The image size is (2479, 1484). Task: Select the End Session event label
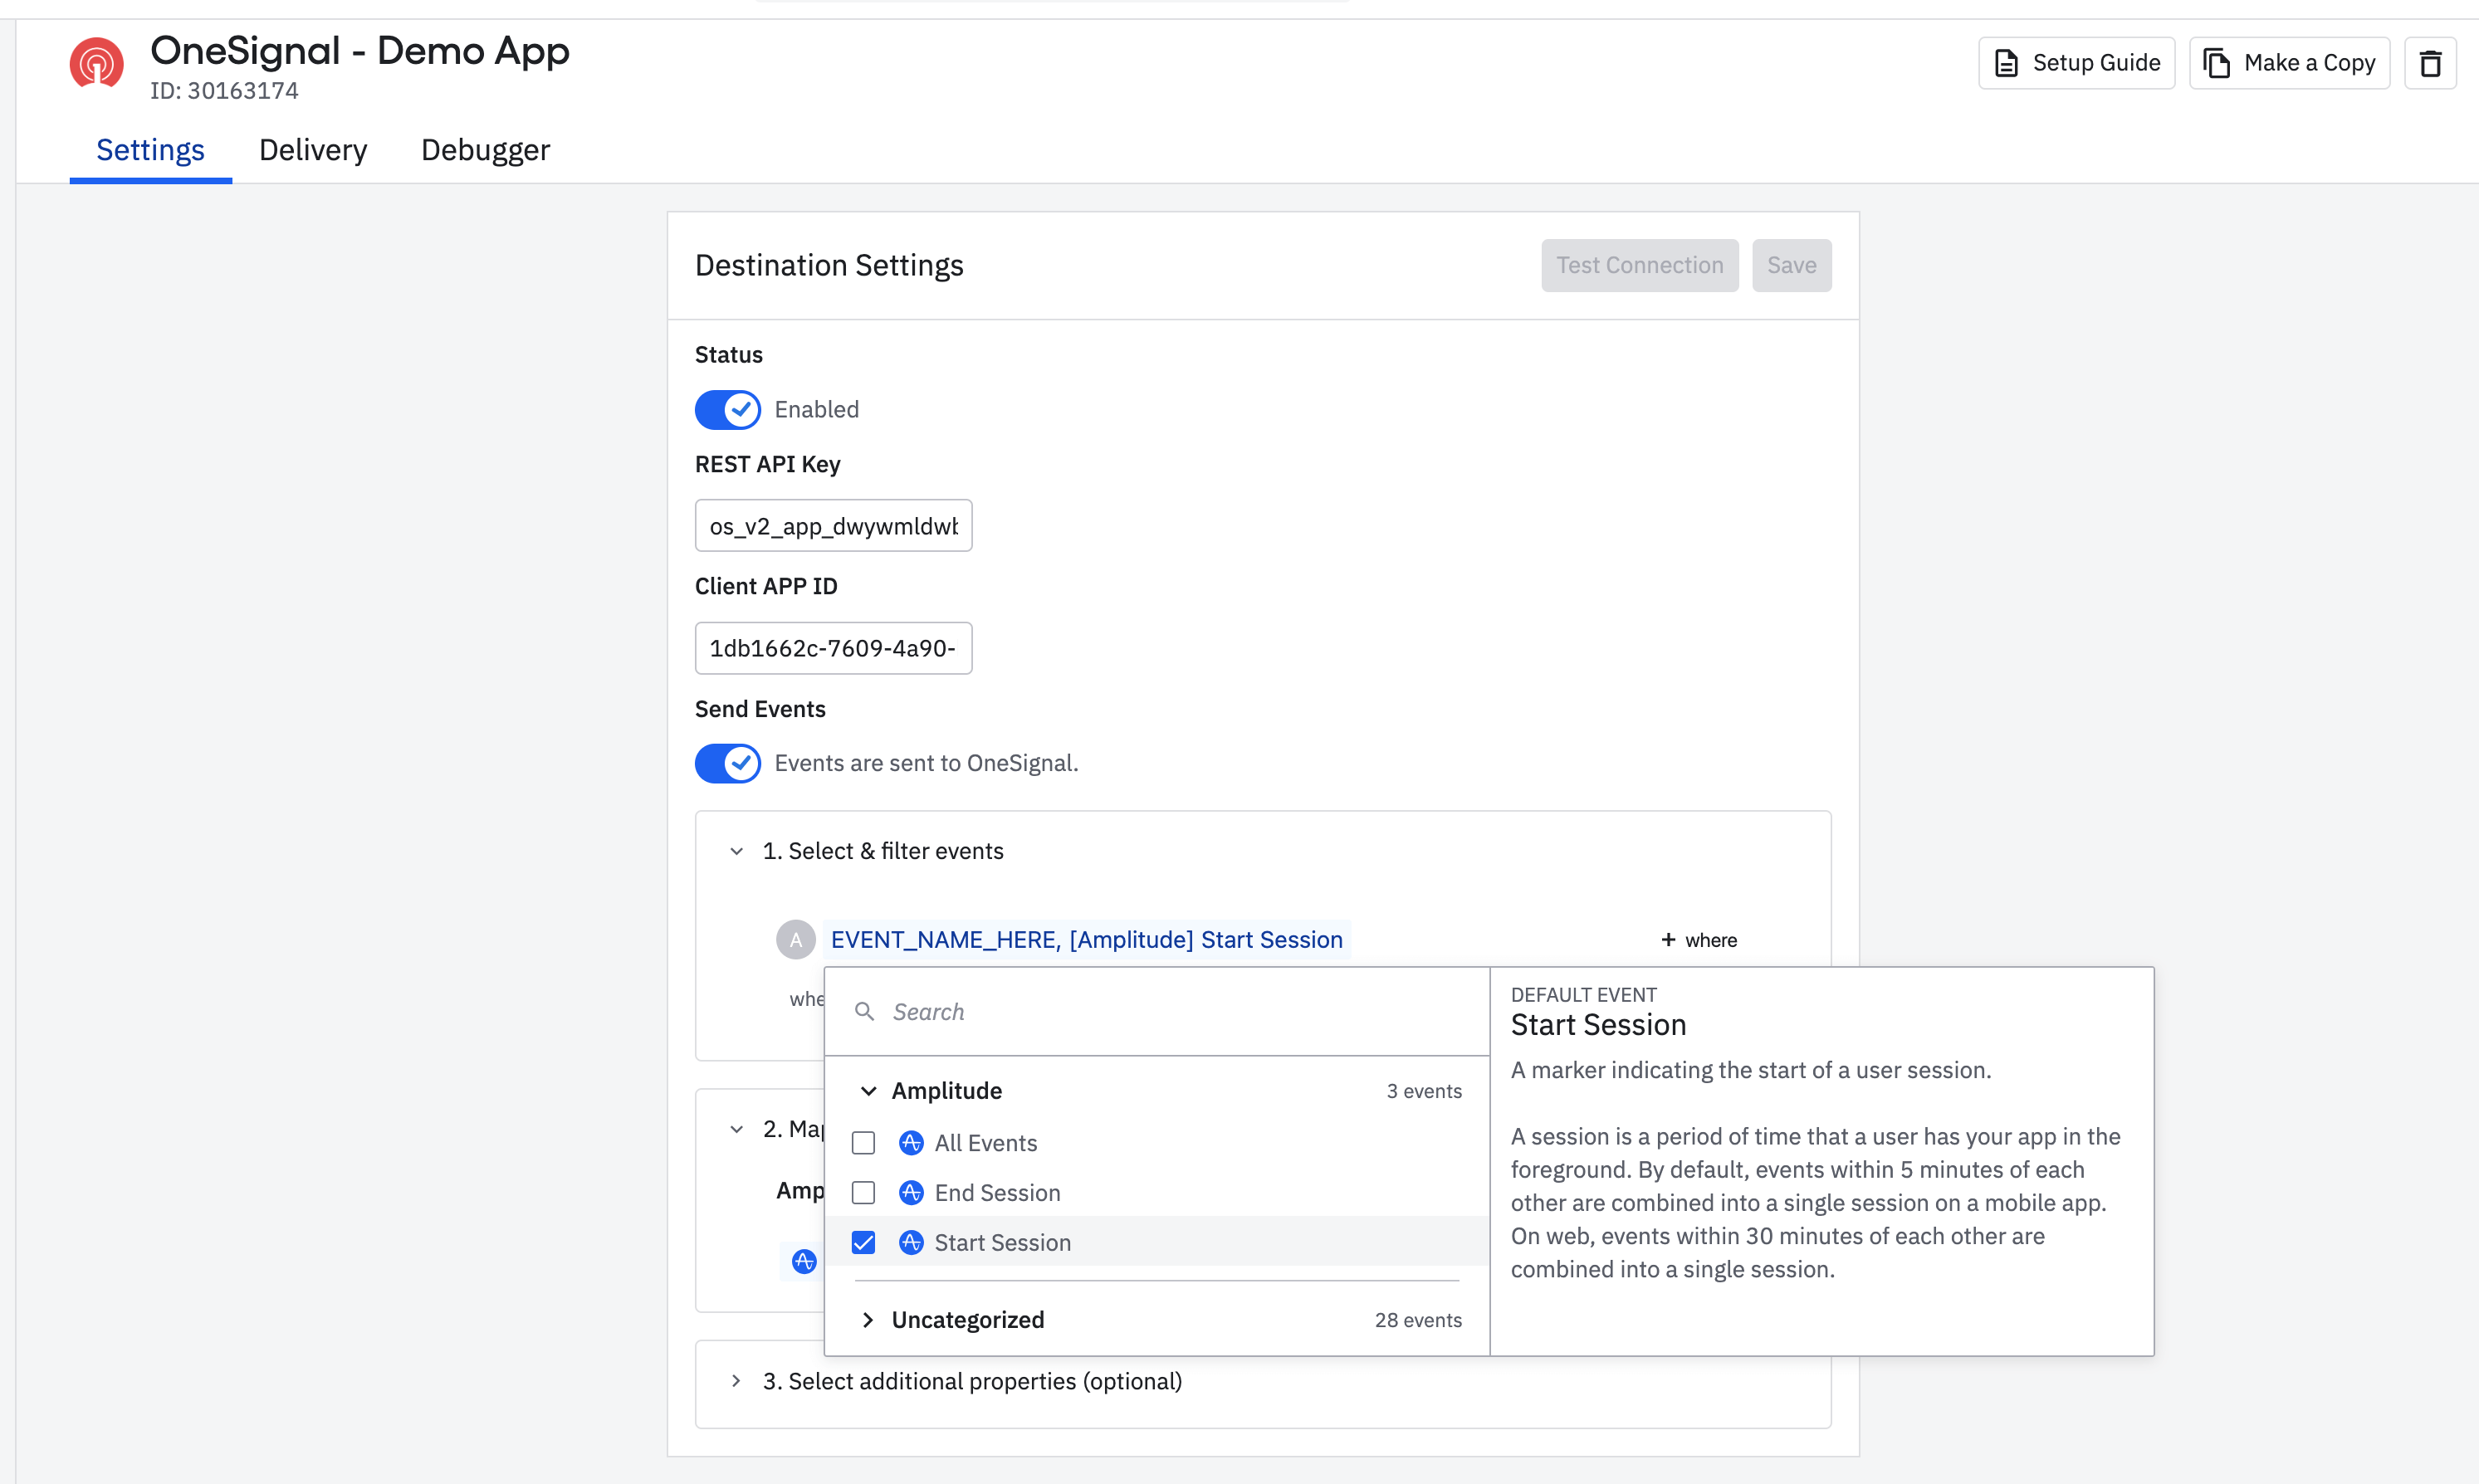[997, 1193]
